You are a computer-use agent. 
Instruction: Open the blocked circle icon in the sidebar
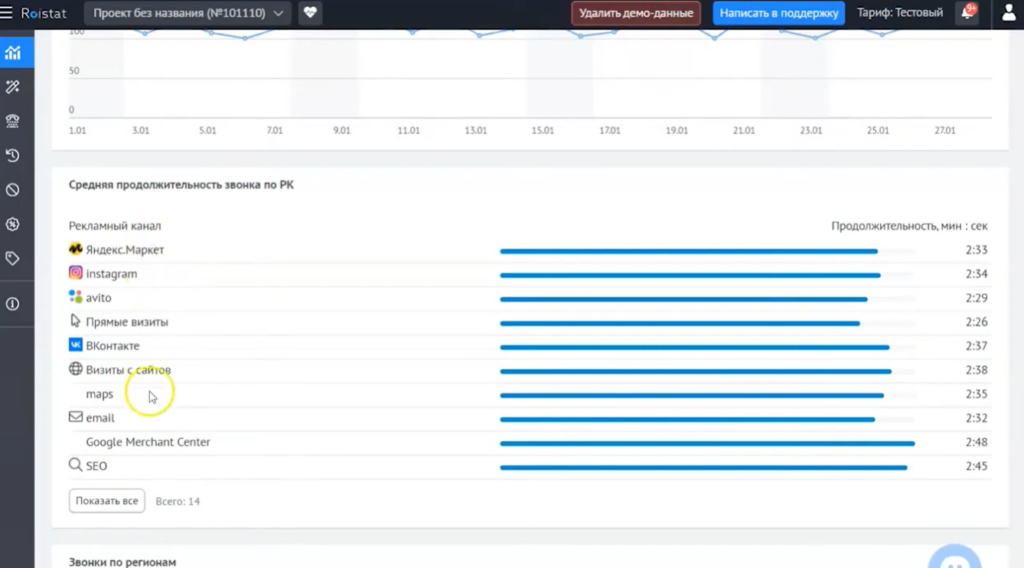click(13, 190)
